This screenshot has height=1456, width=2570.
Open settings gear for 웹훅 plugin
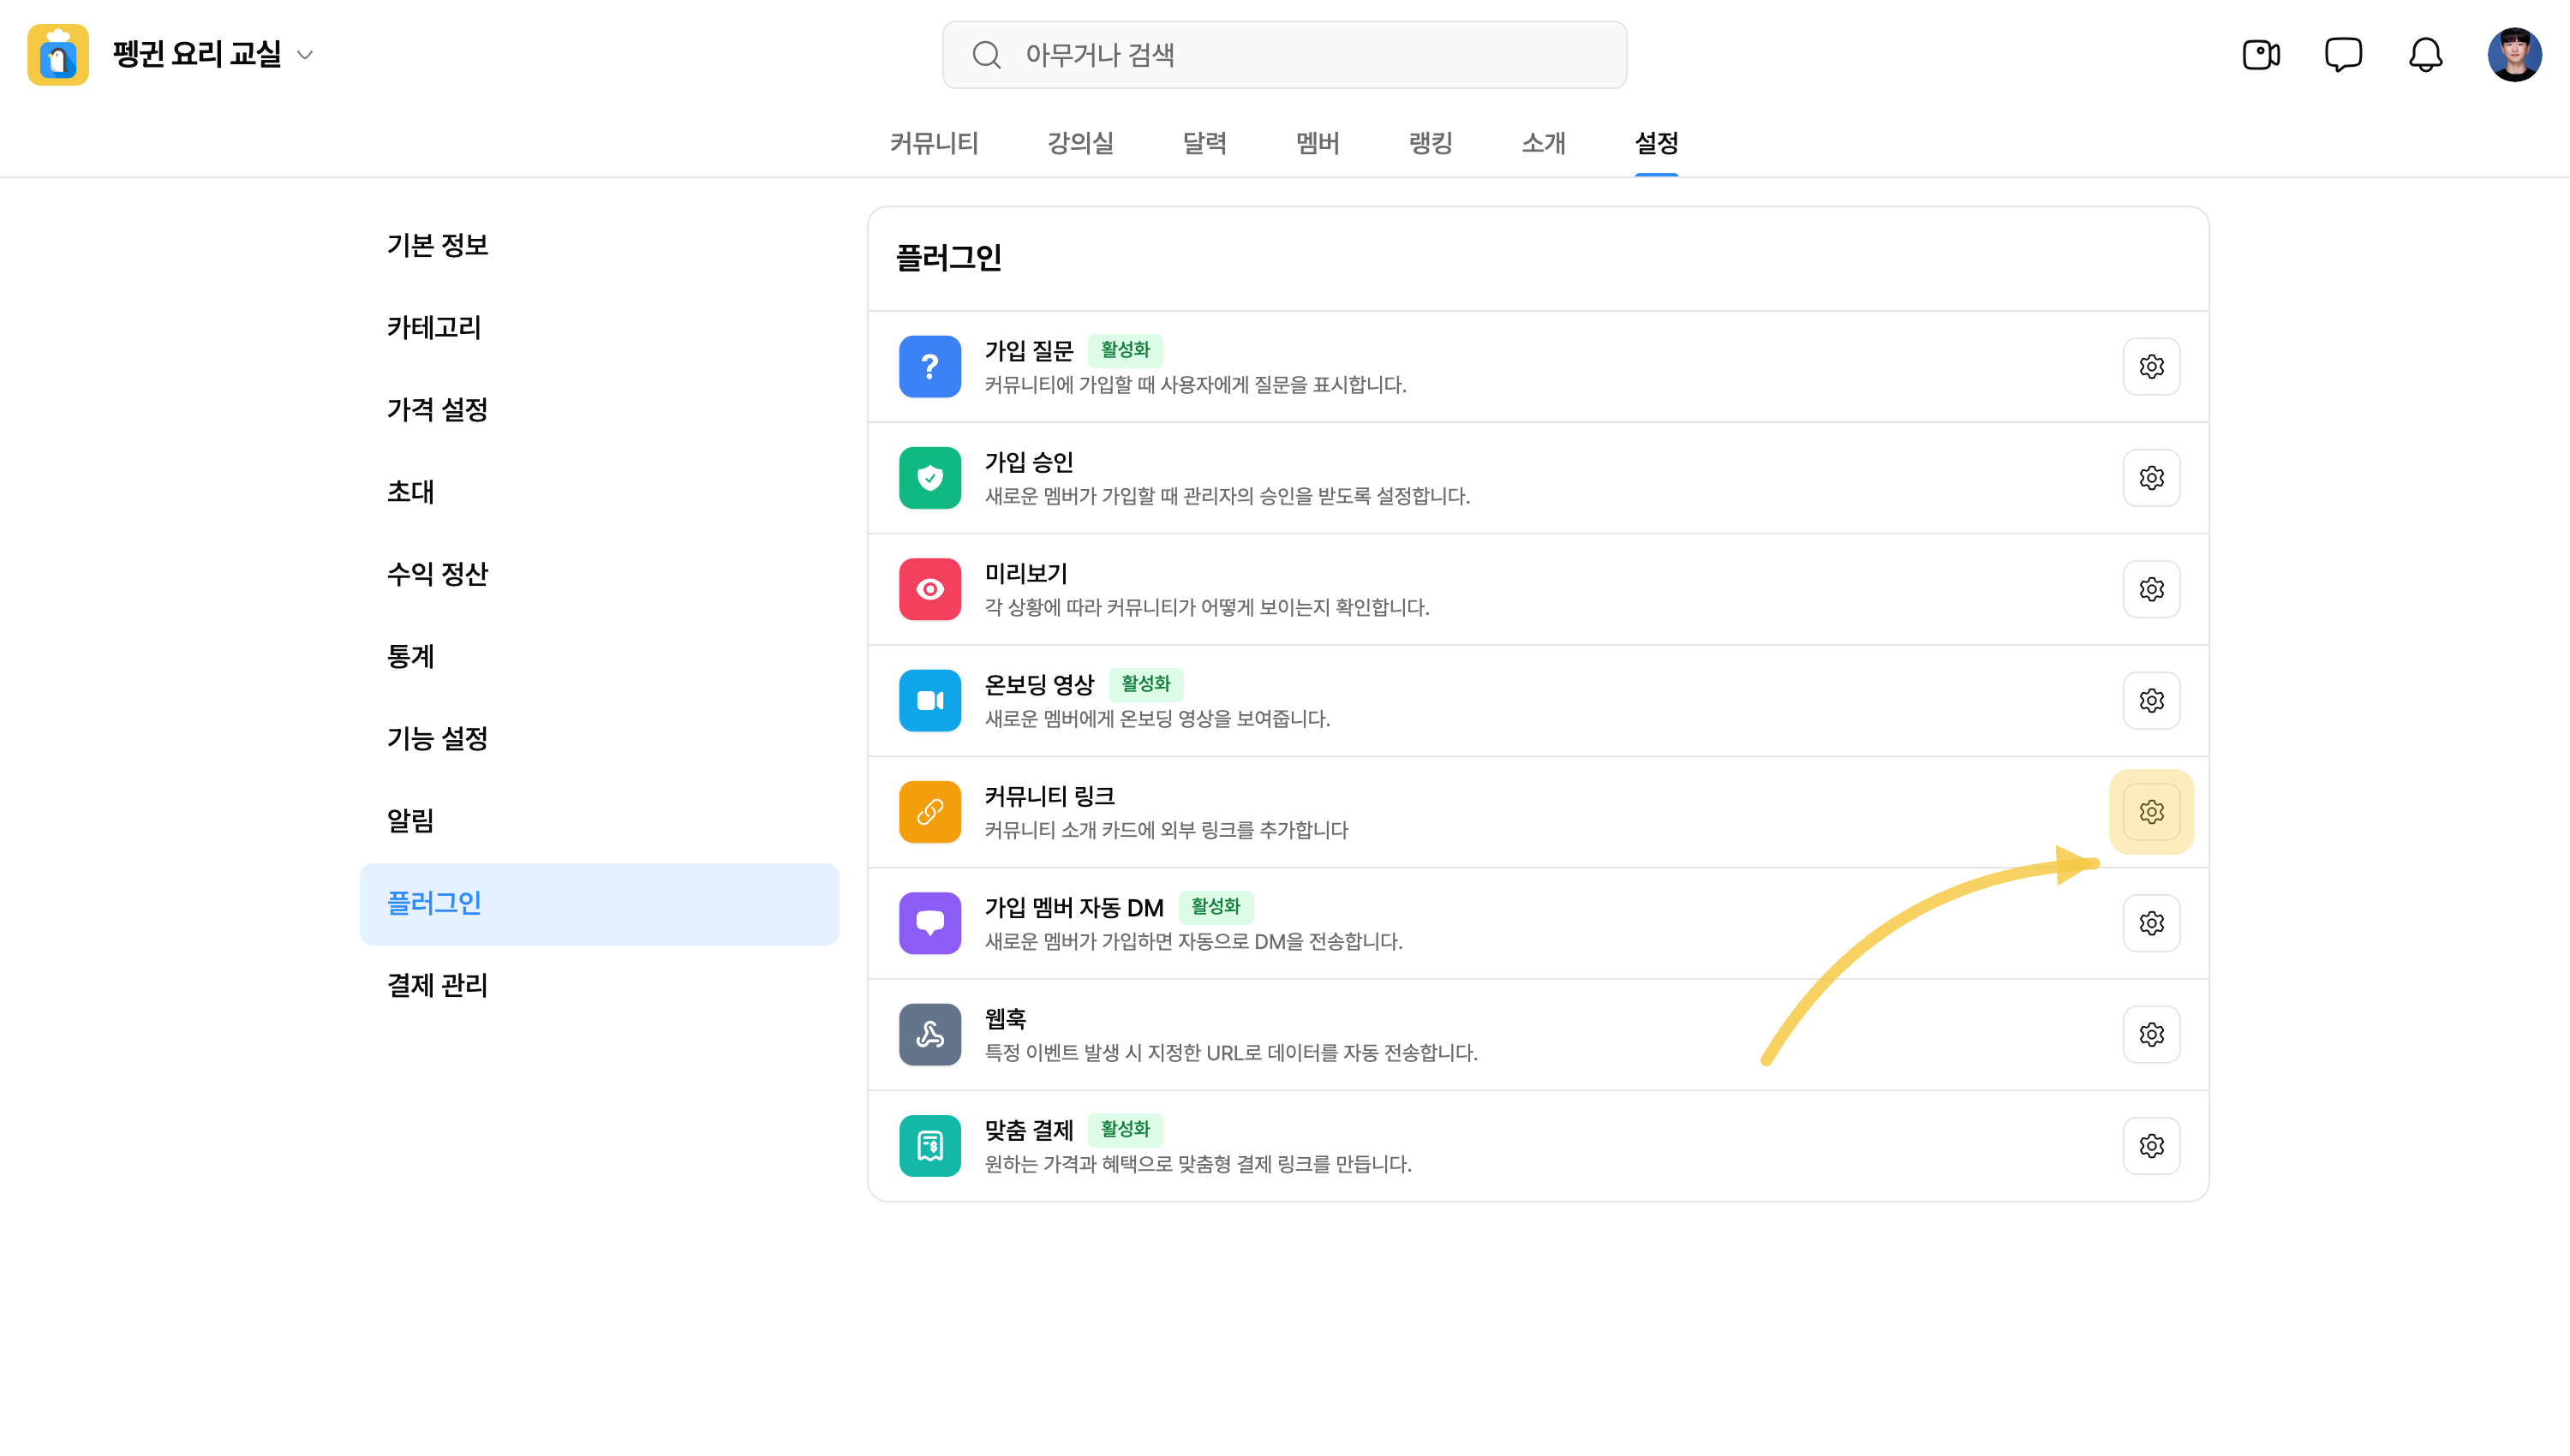tap(2151, 1034)
